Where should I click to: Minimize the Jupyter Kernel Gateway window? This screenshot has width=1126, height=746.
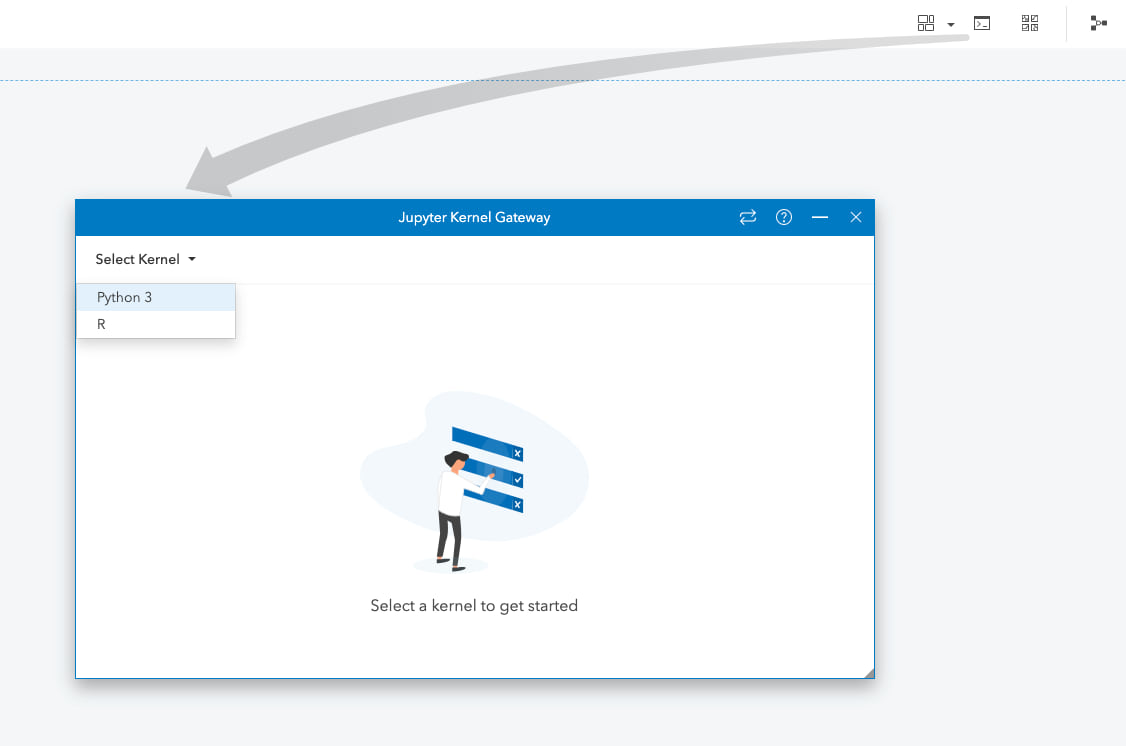pyautogui.click(x=820, y=217)
